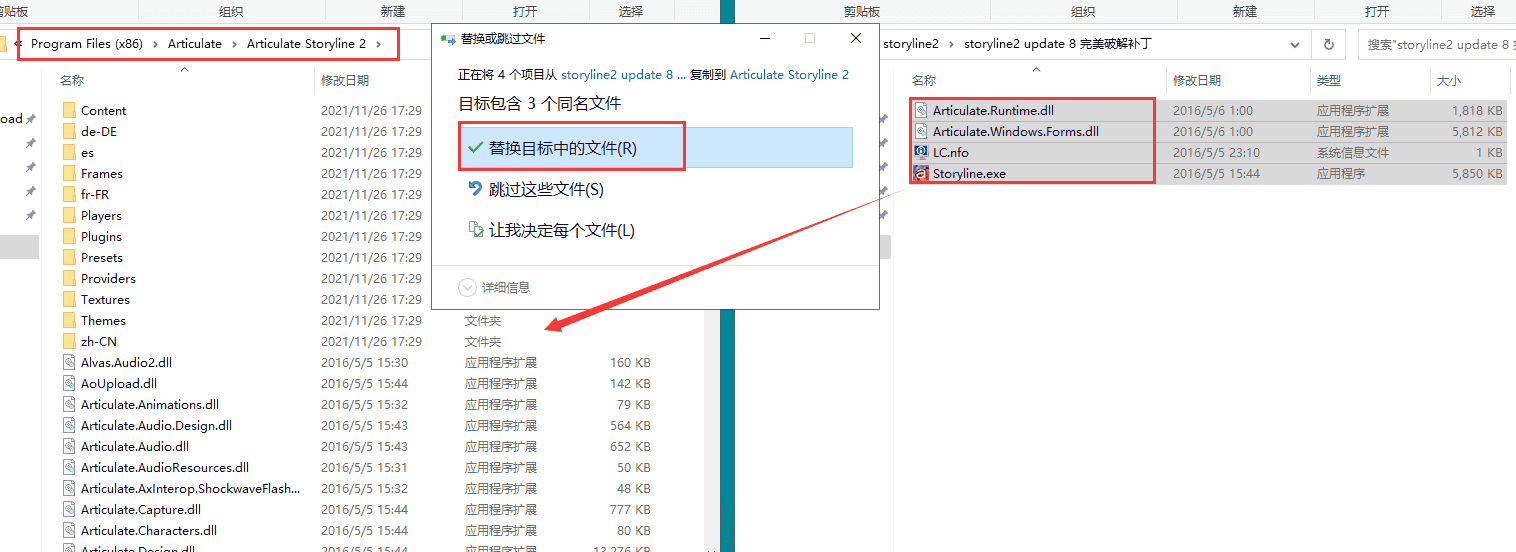This screenshot has height=552, width=1516.
Task: Sort the left window by 名称 column
Action: click(x=72, y=80)
